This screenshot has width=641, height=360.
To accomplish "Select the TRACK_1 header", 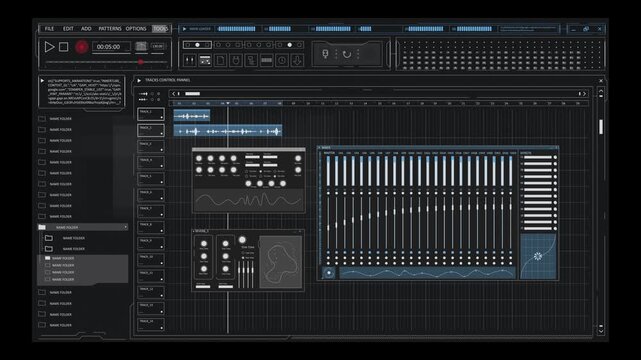I will (x=150, y=114).
